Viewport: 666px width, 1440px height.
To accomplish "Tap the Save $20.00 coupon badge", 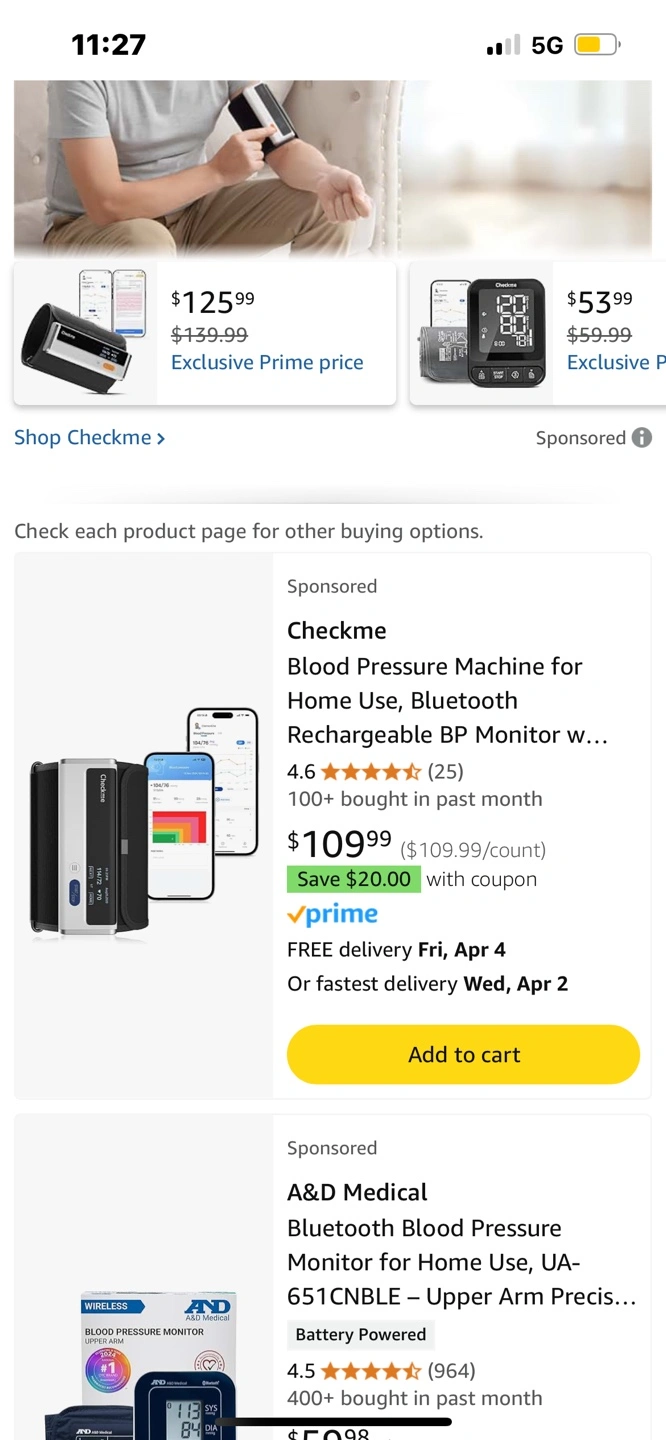I will coord(354,879).
